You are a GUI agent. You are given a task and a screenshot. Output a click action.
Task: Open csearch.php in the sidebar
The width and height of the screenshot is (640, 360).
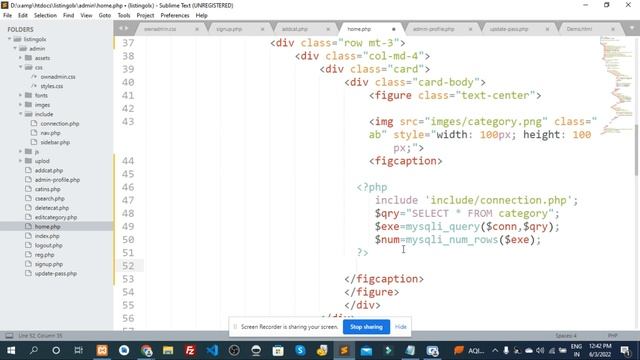[49, 199]
